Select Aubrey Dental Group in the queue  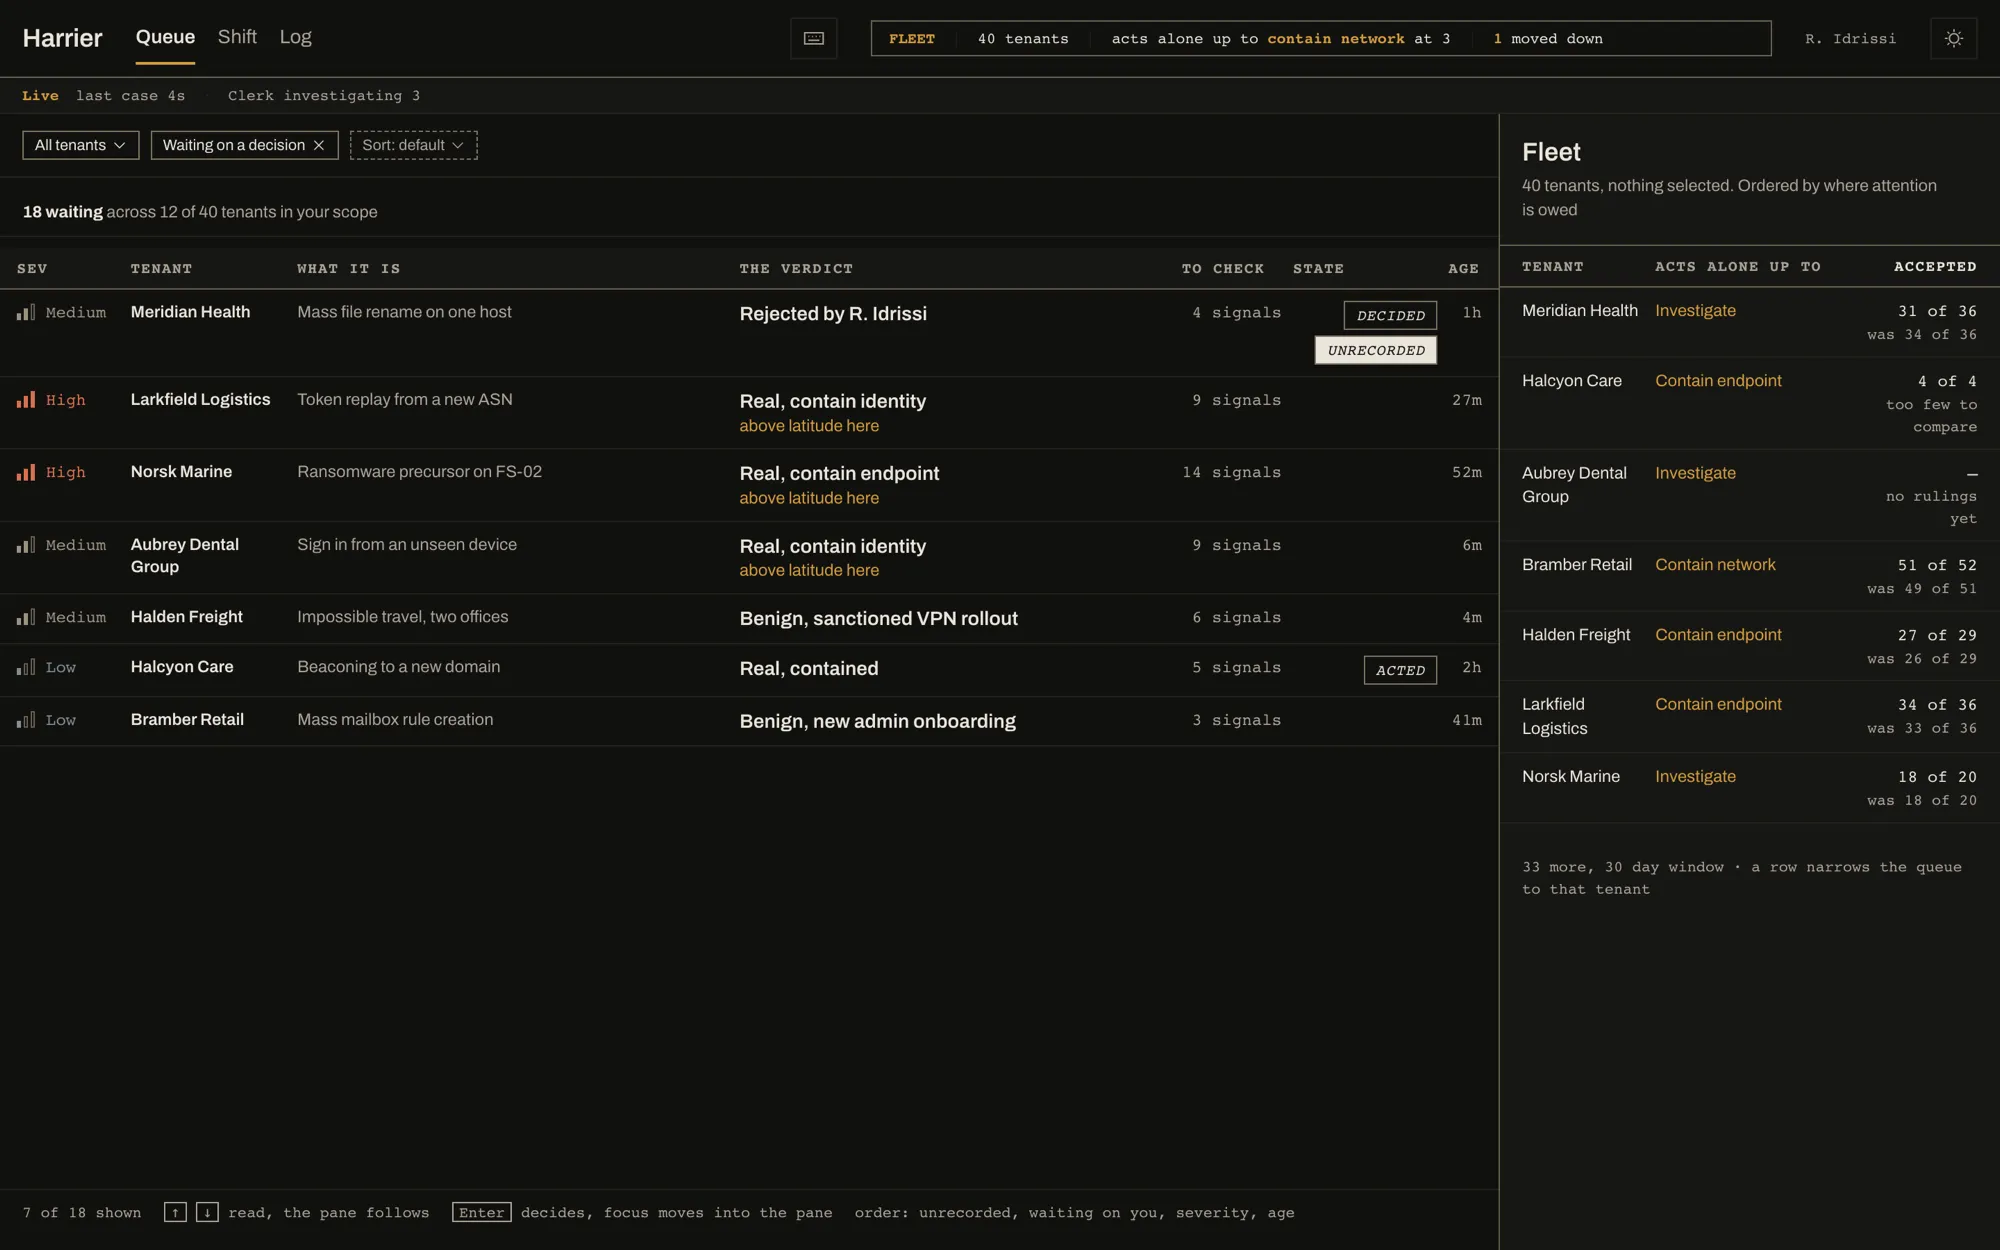(749, 558)
